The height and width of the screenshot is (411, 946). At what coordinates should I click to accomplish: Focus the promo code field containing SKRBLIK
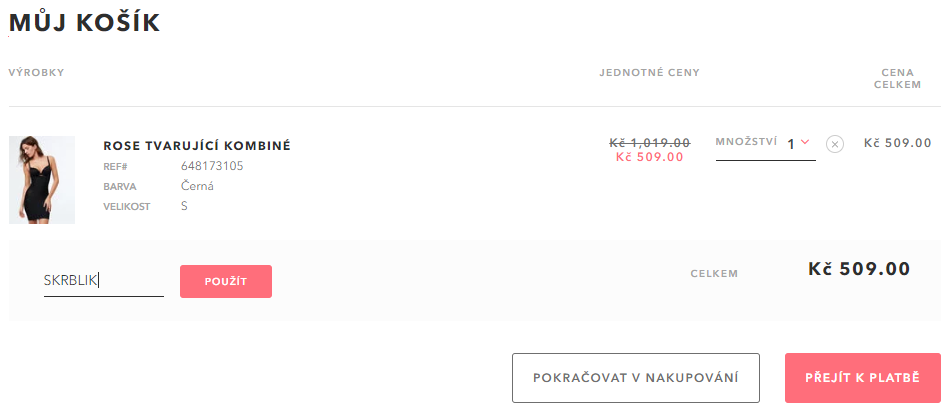point(104,281)
